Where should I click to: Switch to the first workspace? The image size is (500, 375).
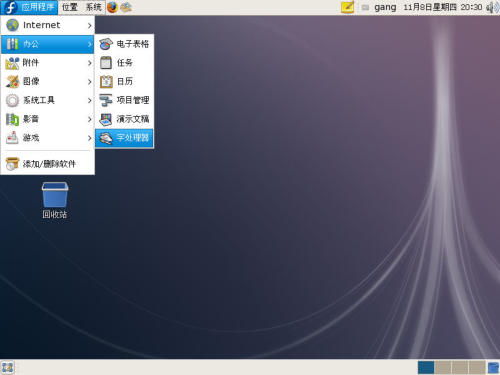[426, 367]
